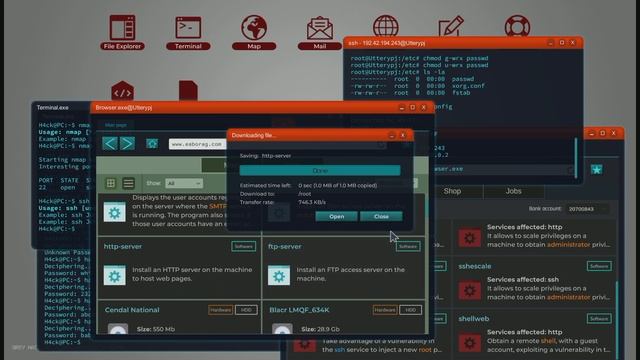Open the Mail desktop icon
Viewport: 640px width, 360px height.
320,33
